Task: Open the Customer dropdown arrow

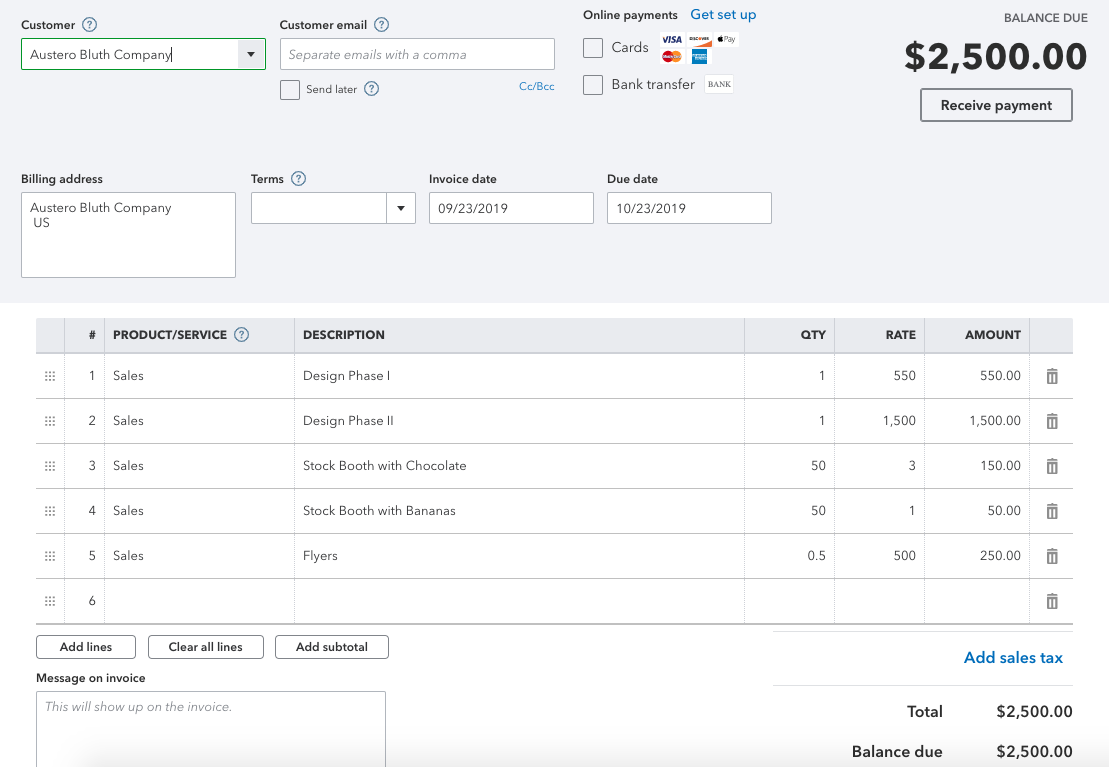Action: (x=251, y=54)
